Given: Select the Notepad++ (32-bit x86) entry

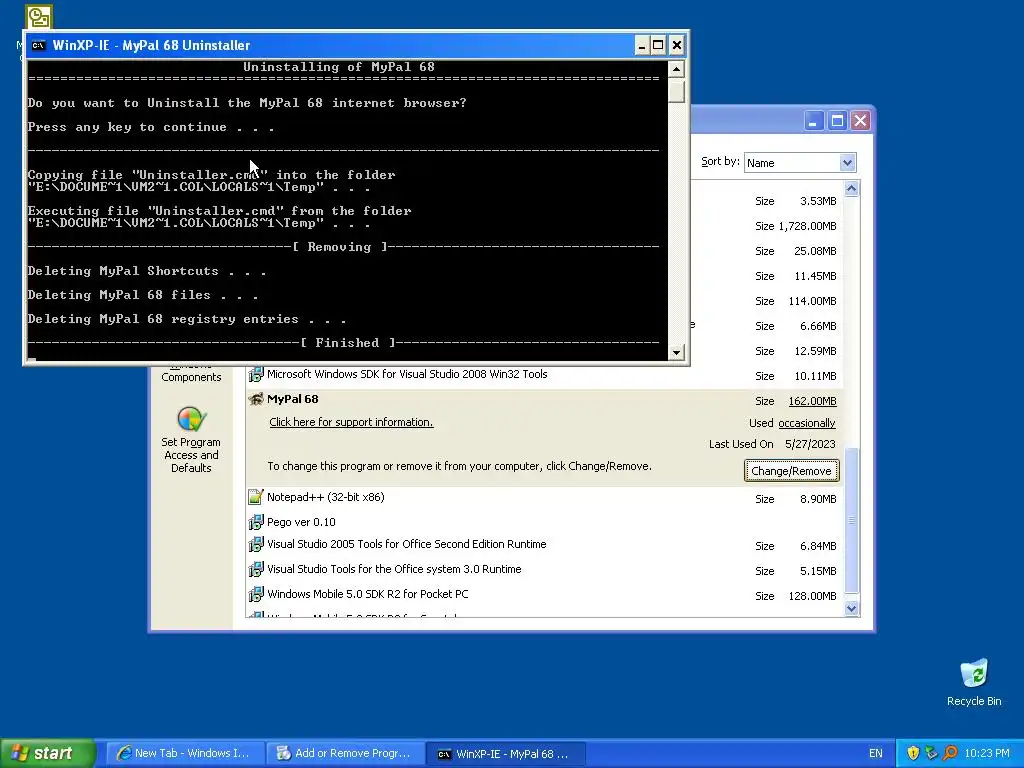Looking at the screenshot, I should (x=325, y=497).
